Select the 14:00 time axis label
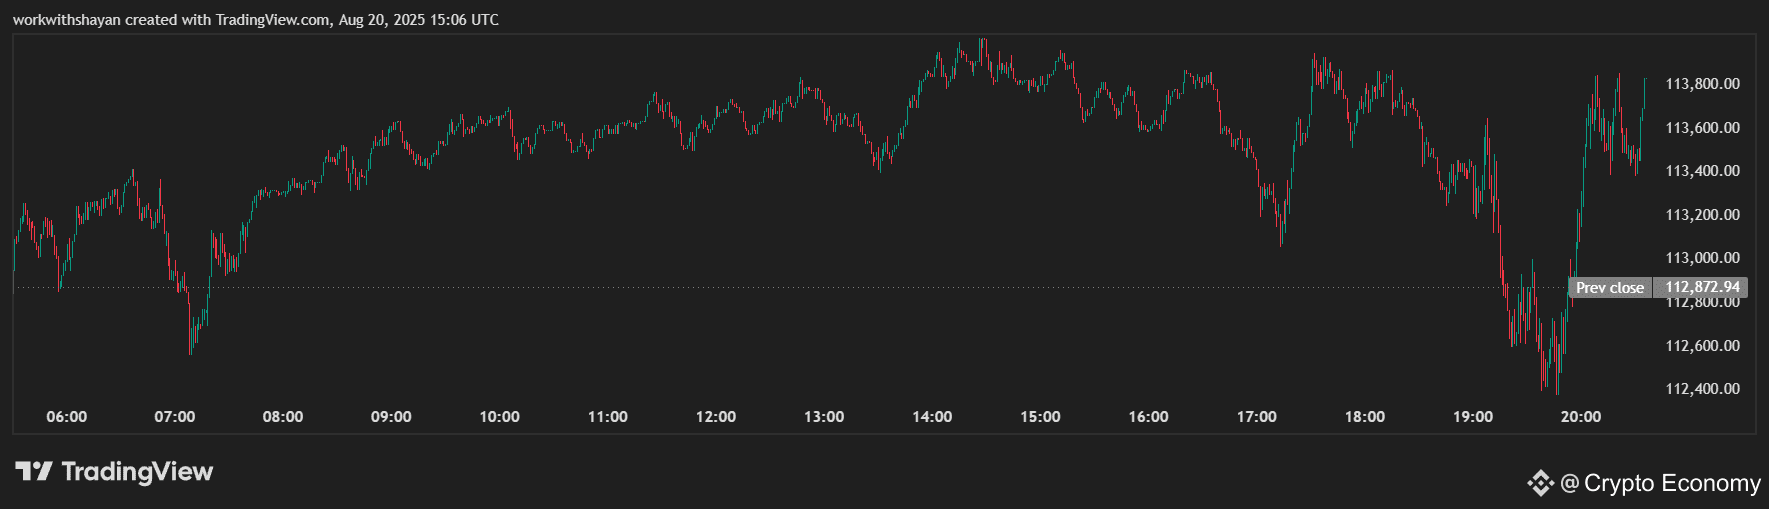The height and width of the screenshot is (509, 1769). click(x=932, y=417)
